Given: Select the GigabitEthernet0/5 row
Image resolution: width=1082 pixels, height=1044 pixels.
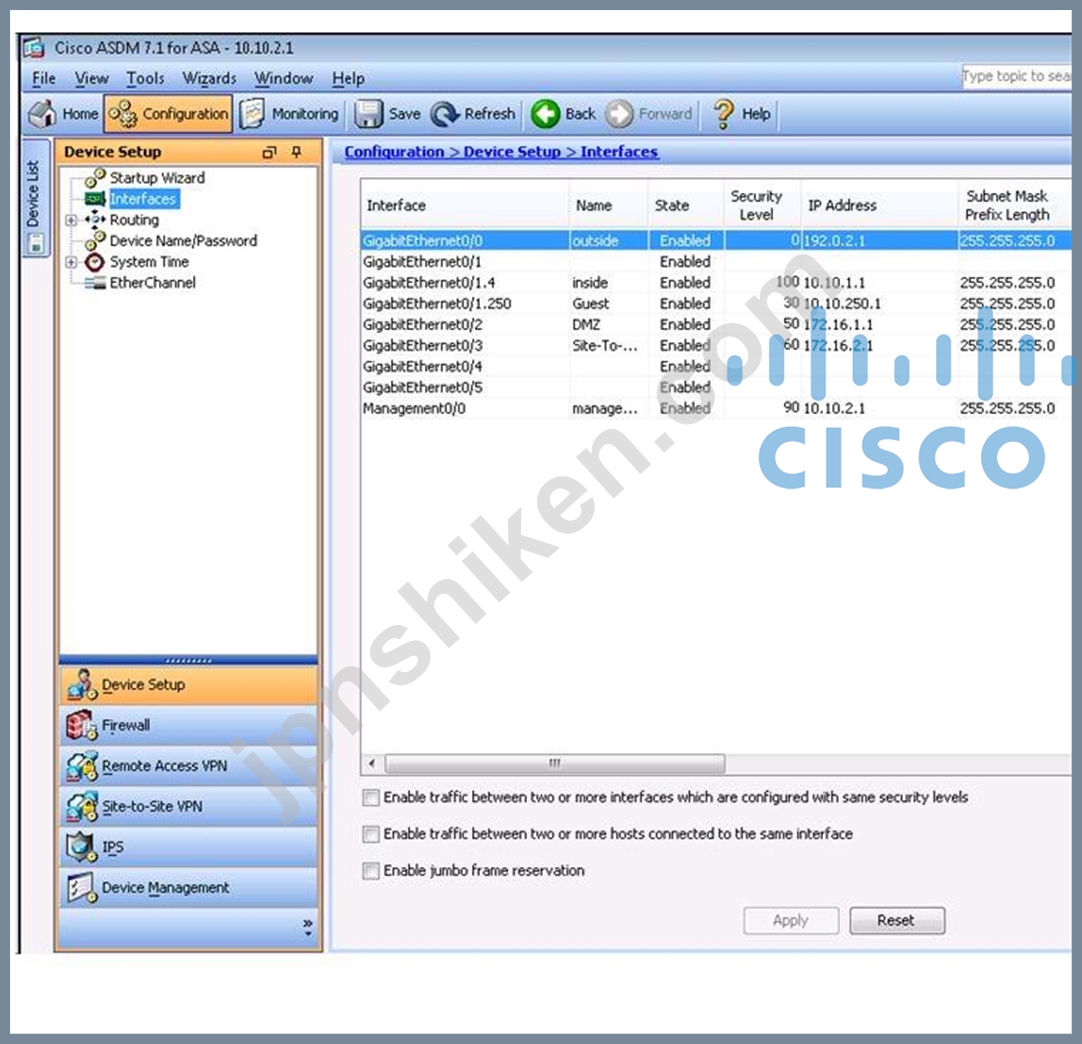Looking at the screenshot, I should coord(716,387).
